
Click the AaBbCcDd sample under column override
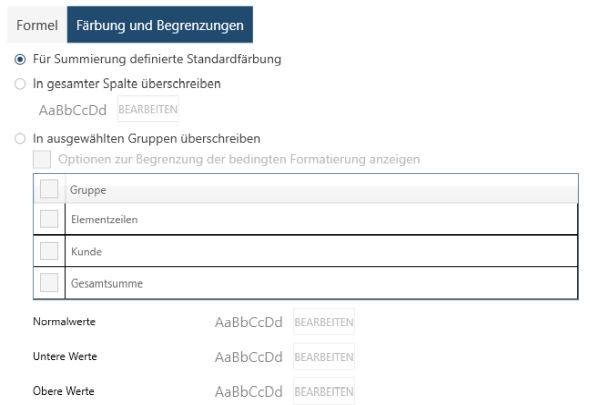coord(72,110)
